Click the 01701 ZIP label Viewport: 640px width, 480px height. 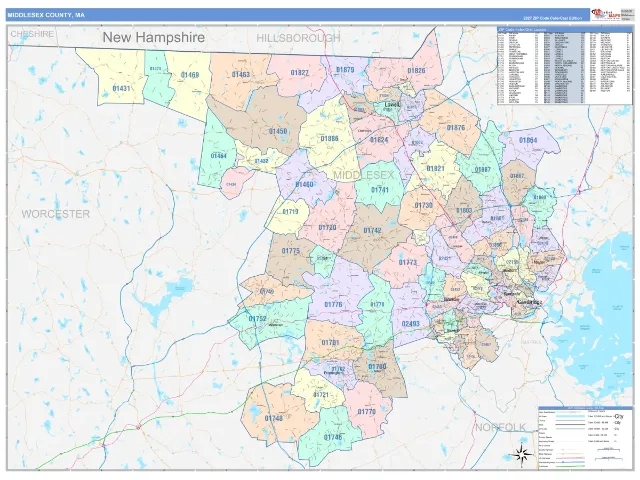[330, 342]
